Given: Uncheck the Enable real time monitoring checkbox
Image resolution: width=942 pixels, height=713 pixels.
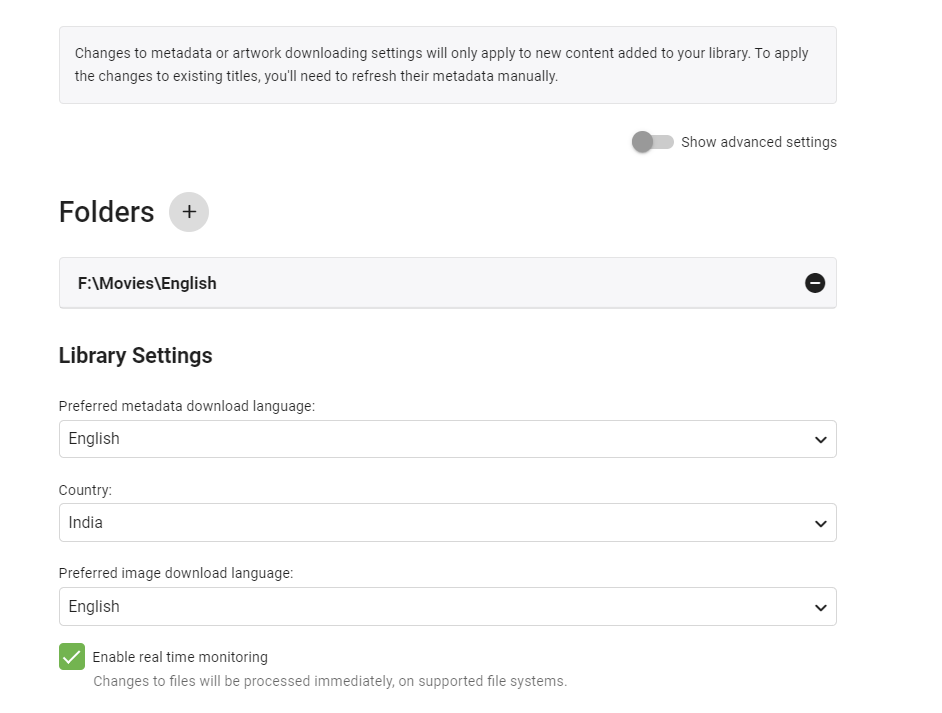Looking at the screenshot, I should point(72,657).
